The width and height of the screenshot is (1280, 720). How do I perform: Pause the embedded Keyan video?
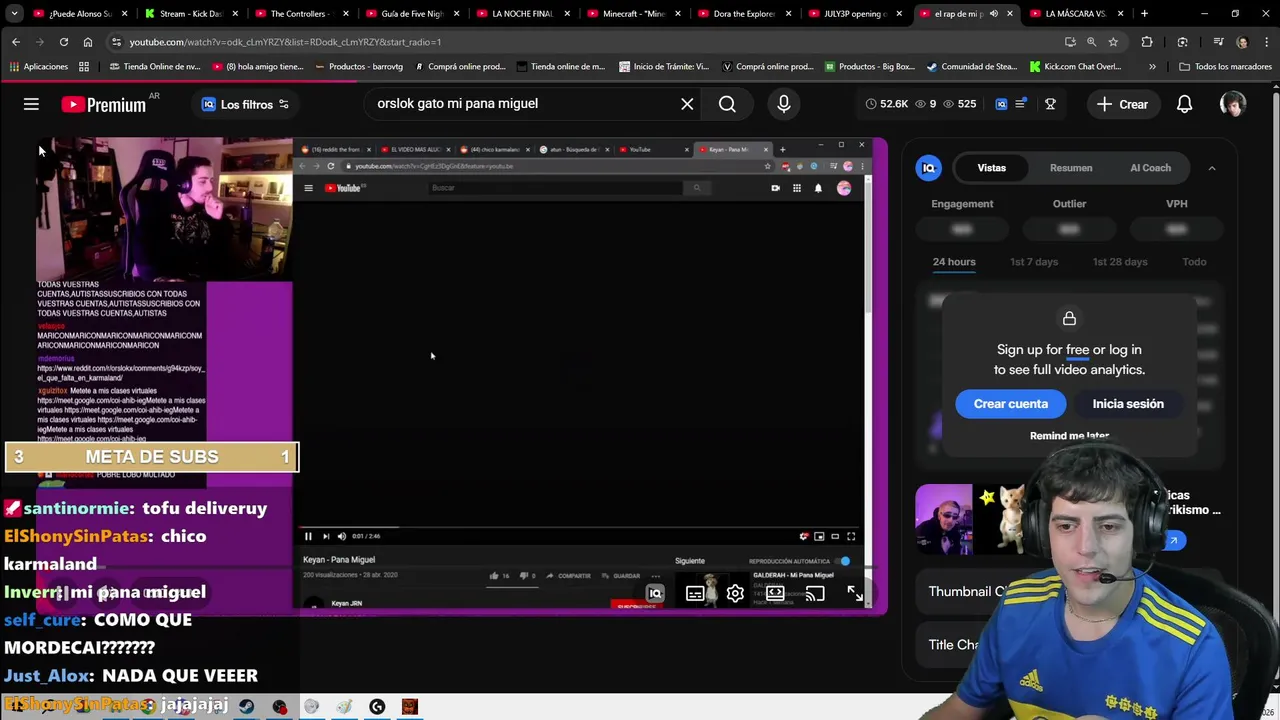click(308, 536)
